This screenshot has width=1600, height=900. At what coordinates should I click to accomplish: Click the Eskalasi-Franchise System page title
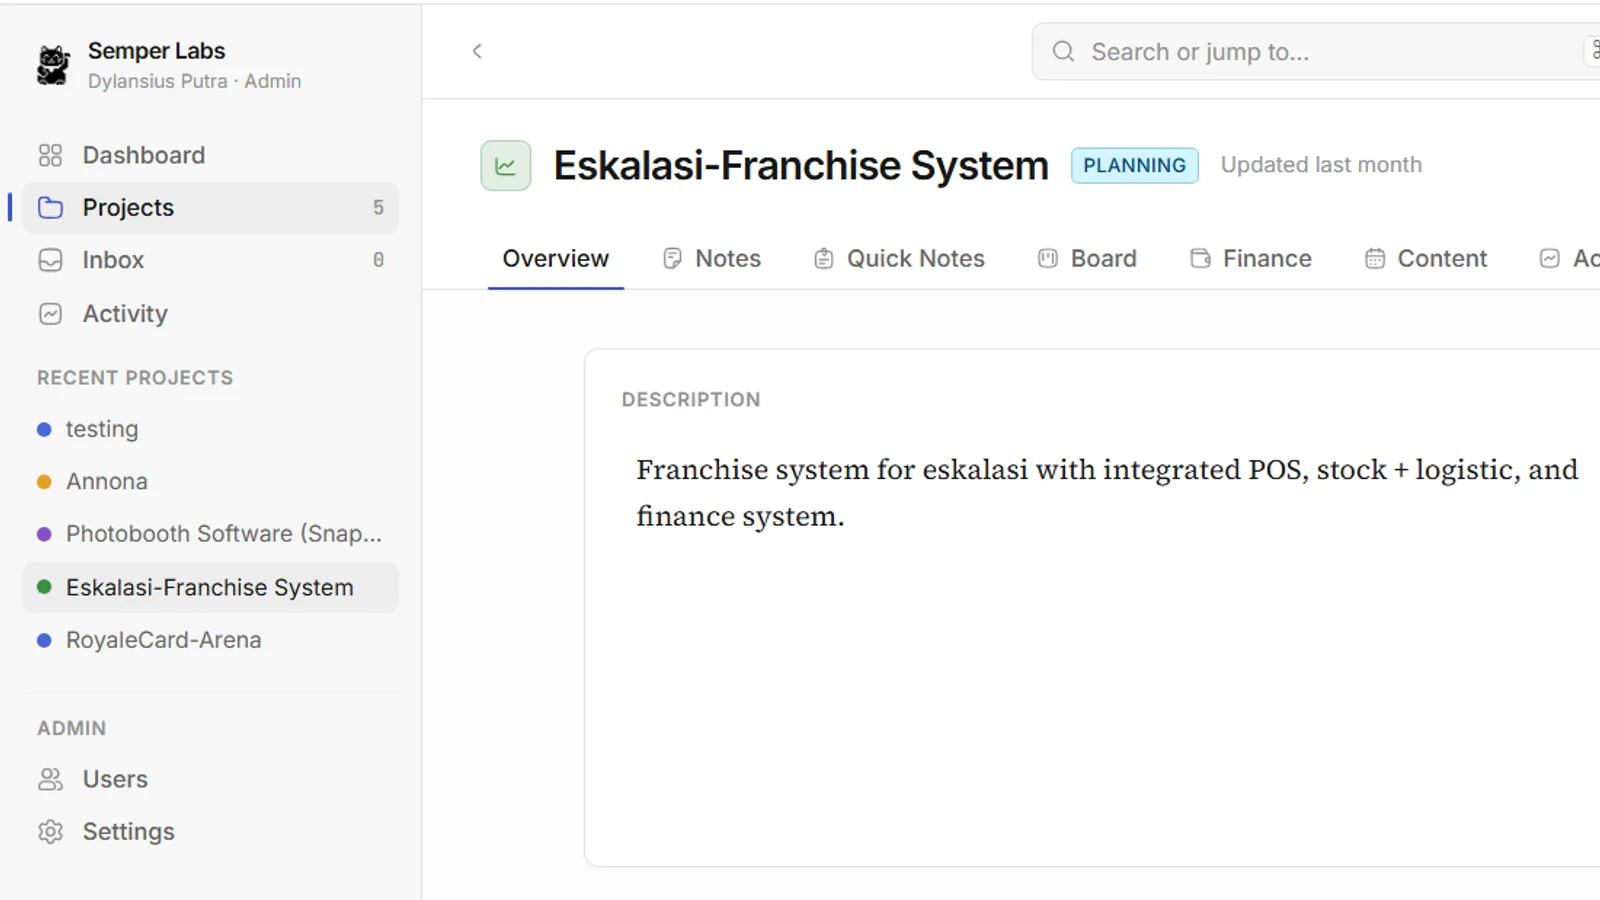801,166
